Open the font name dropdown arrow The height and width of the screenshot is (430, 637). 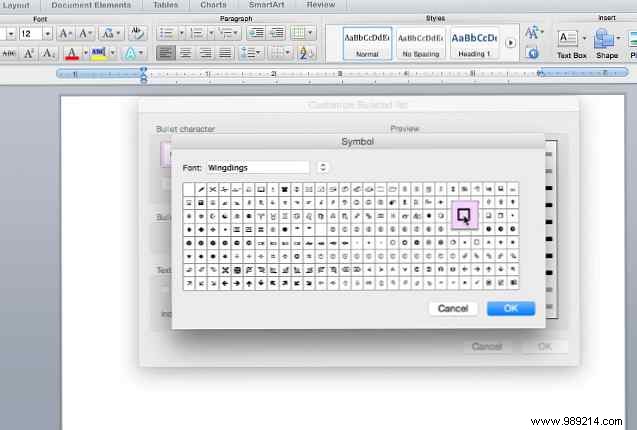(11, 34)
